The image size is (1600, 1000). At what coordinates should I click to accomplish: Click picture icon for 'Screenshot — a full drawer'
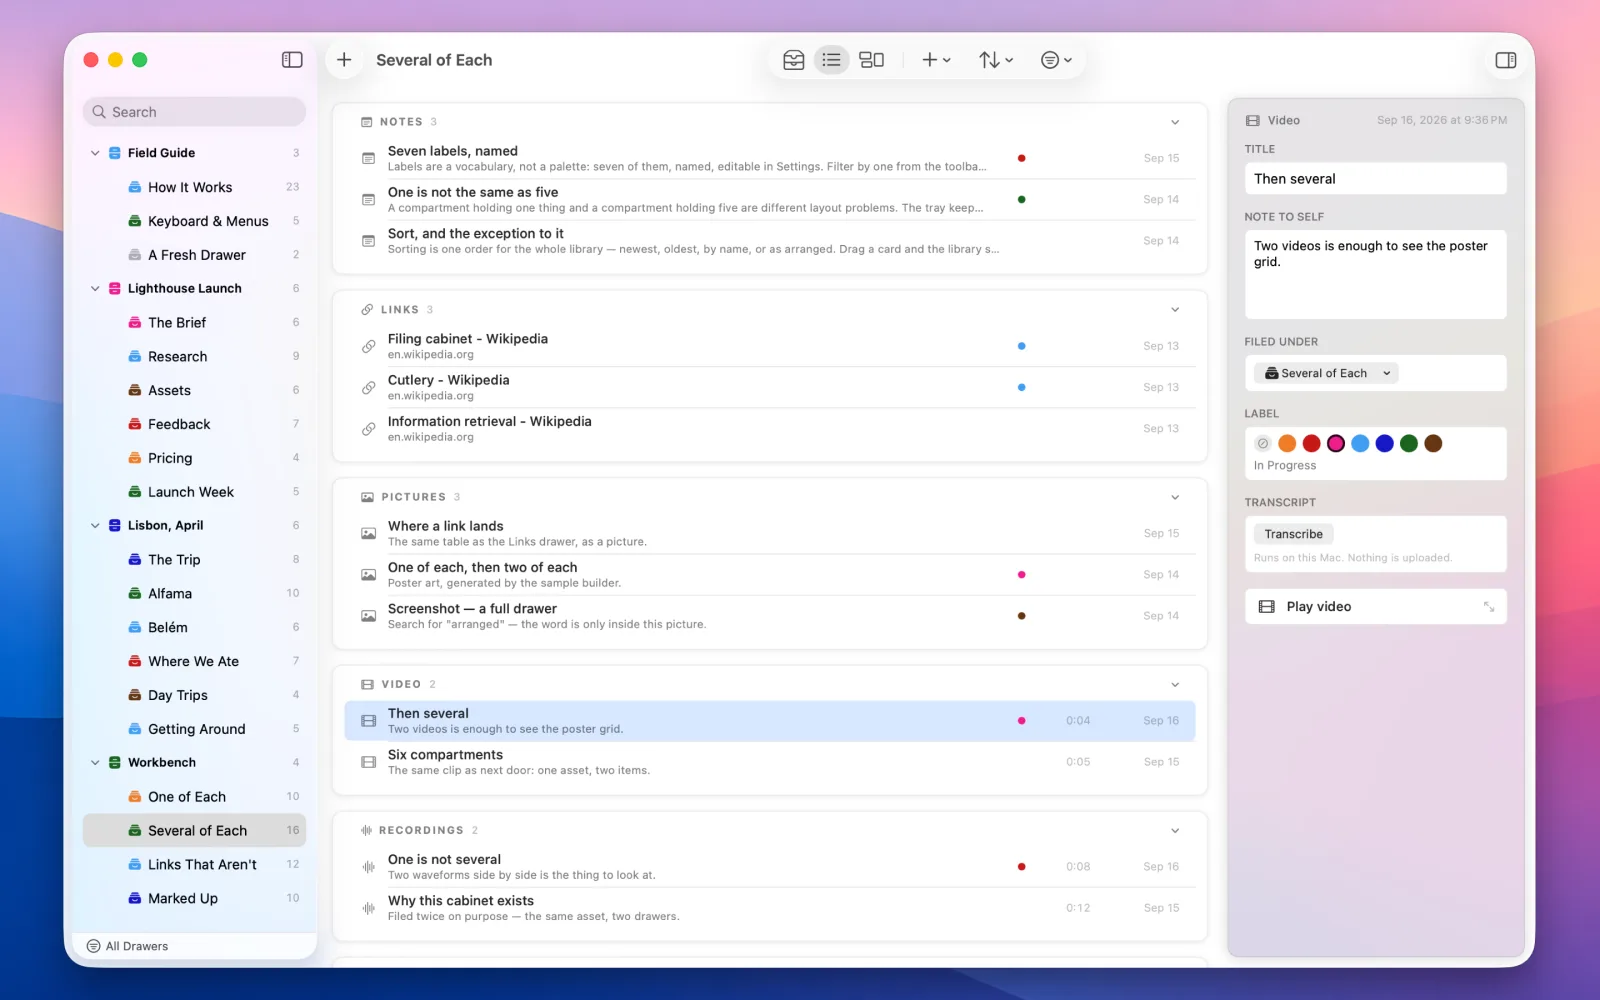tap(368, 616)
